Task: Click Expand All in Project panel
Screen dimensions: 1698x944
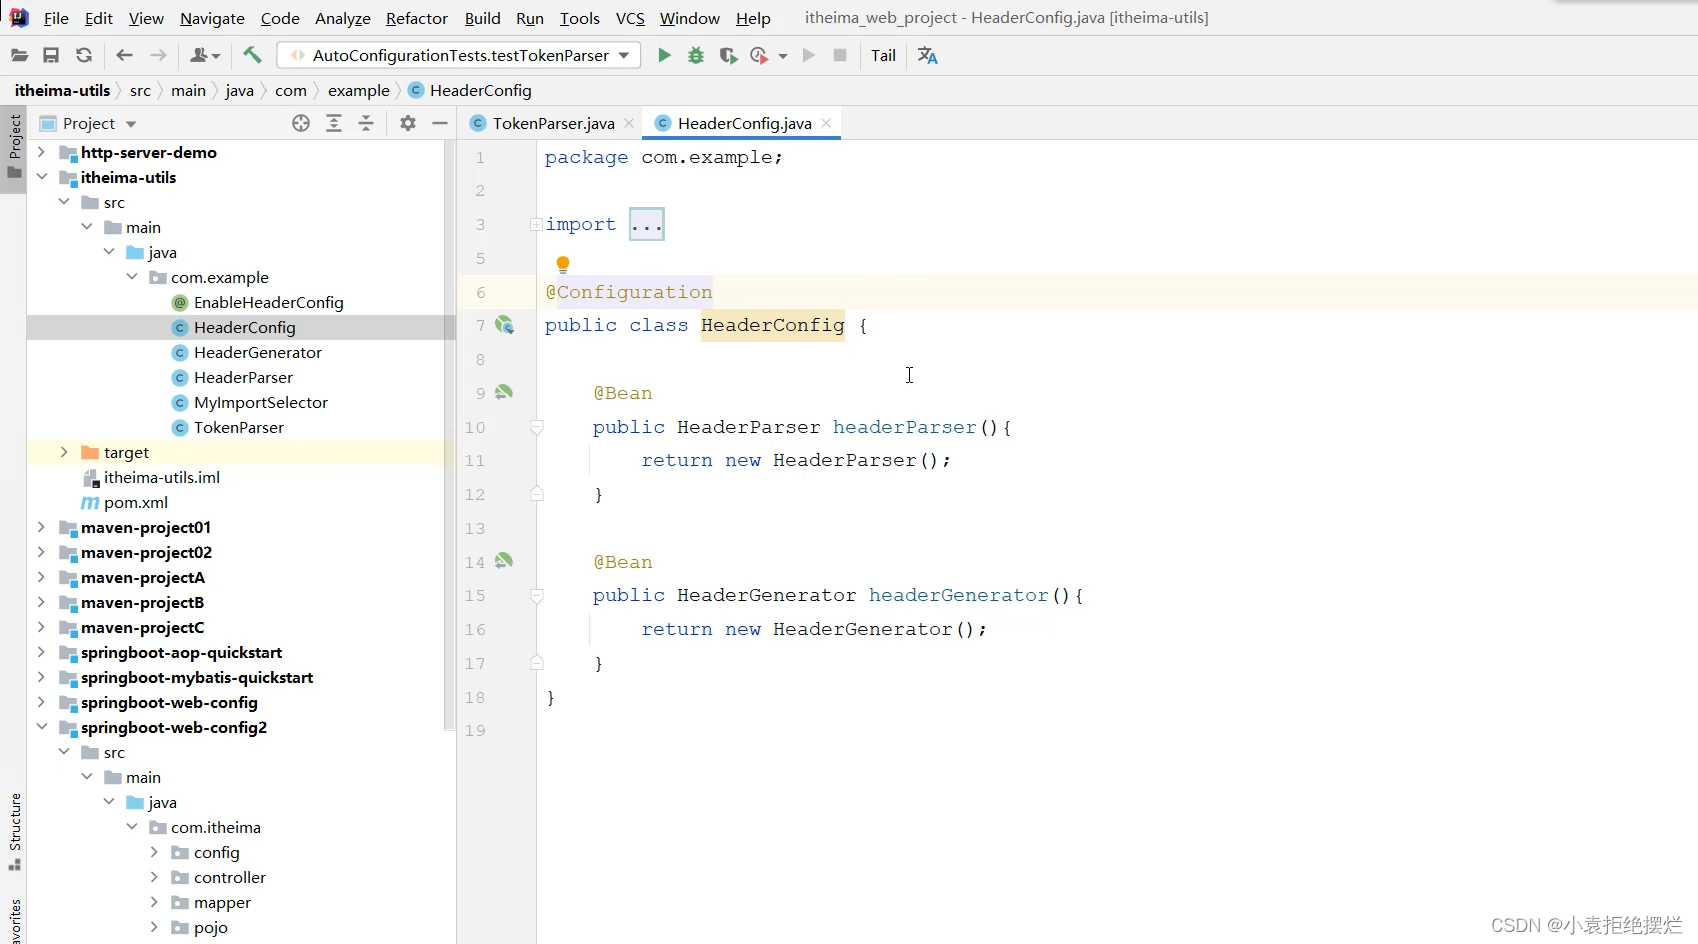Action: (334, 123)
